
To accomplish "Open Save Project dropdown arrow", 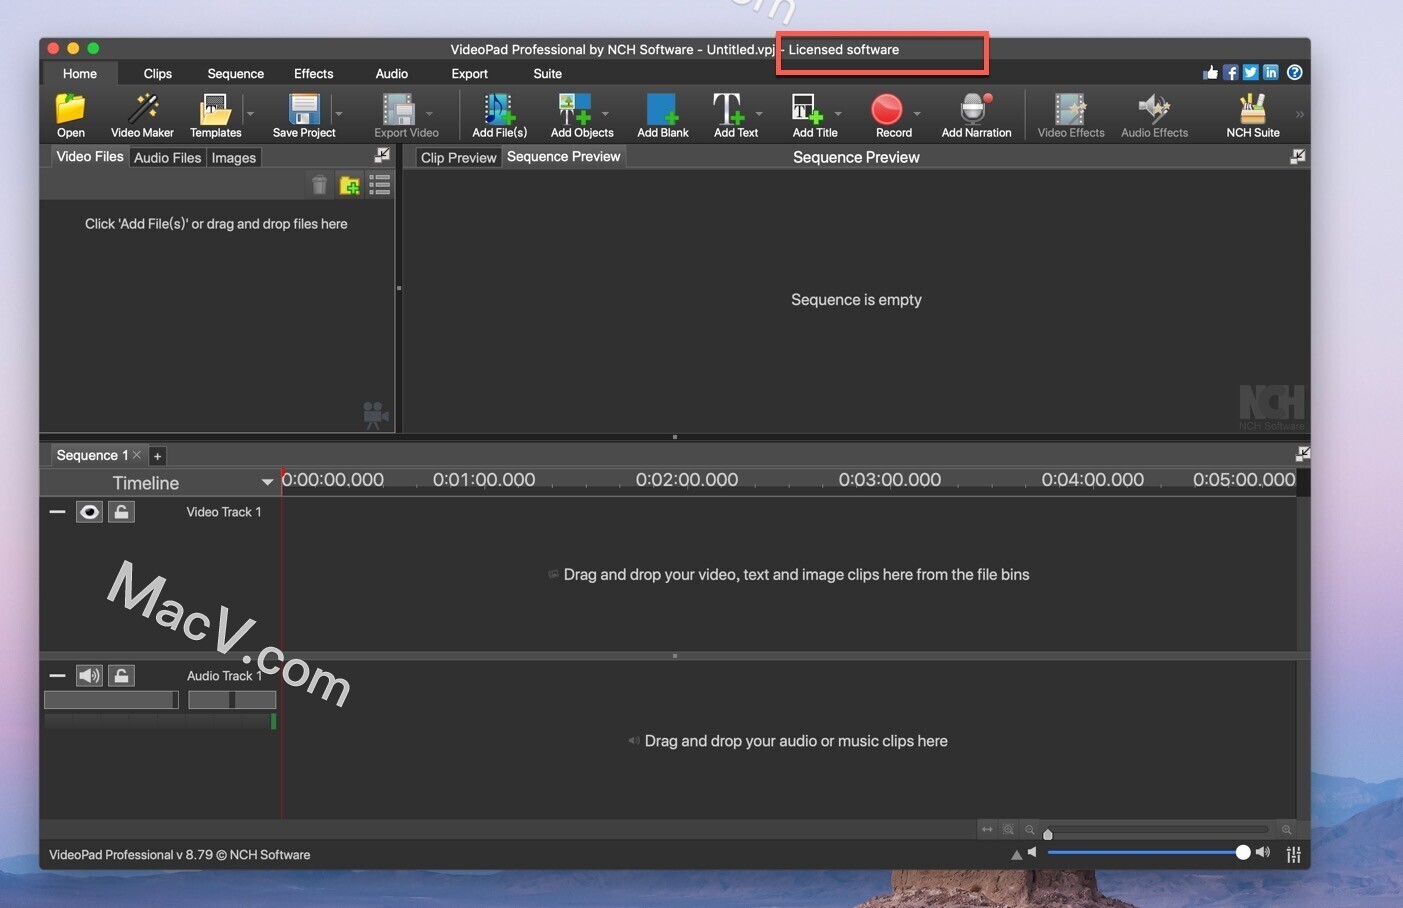I will (x=339, y=113).
